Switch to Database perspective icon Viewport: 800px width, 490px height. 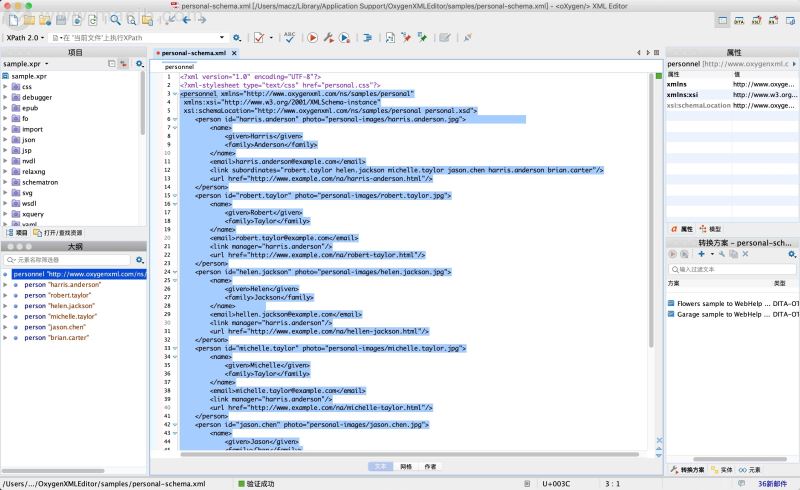(790, 20)
